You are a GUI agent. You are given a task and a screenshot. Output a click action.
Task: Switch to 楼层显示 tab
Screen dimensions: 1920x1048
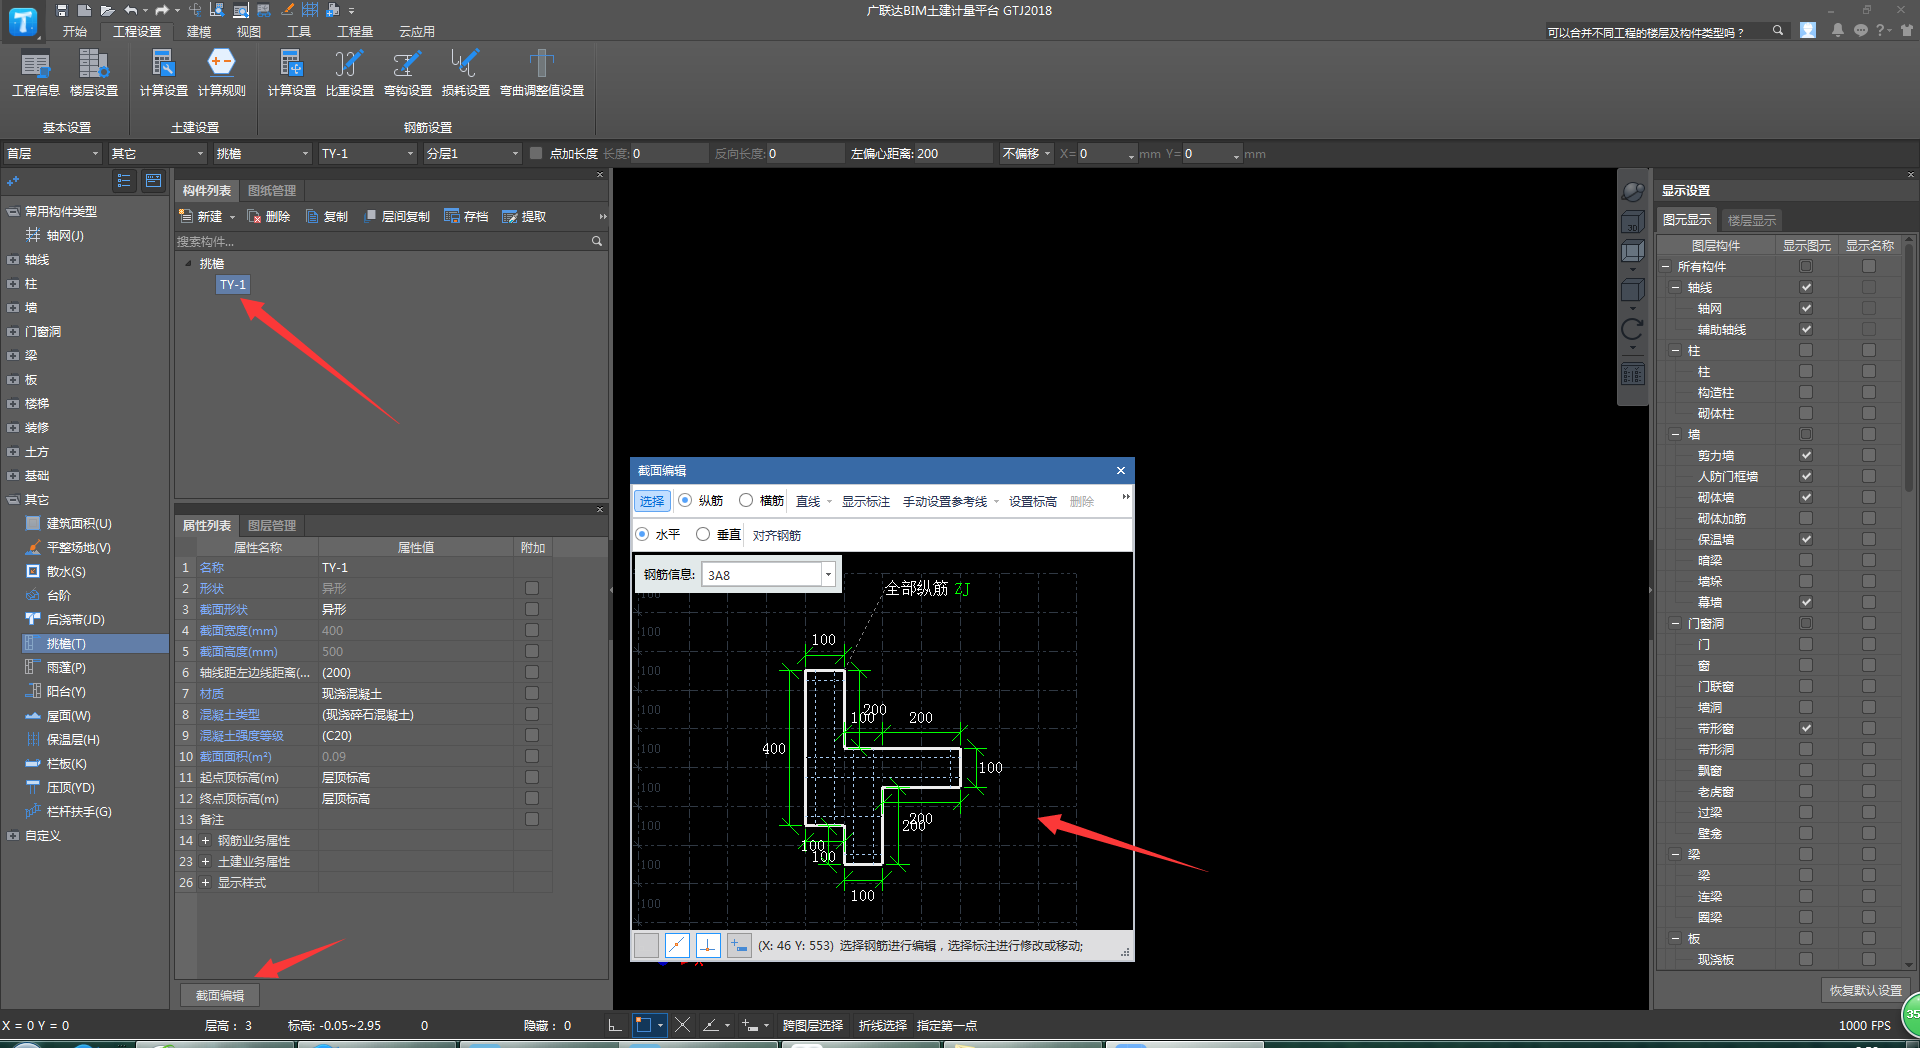1752,220
